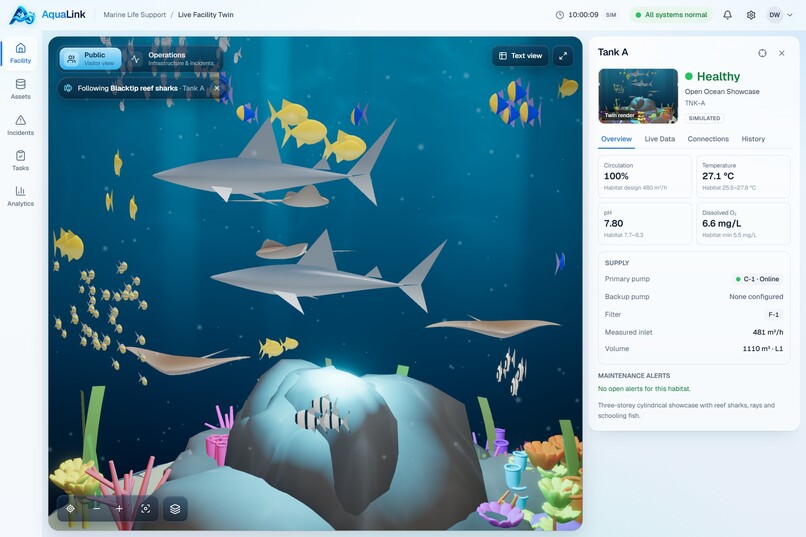Expand the user account dropdown chevron
Screen dimensions: 806x537
click(x=790, y=15)
